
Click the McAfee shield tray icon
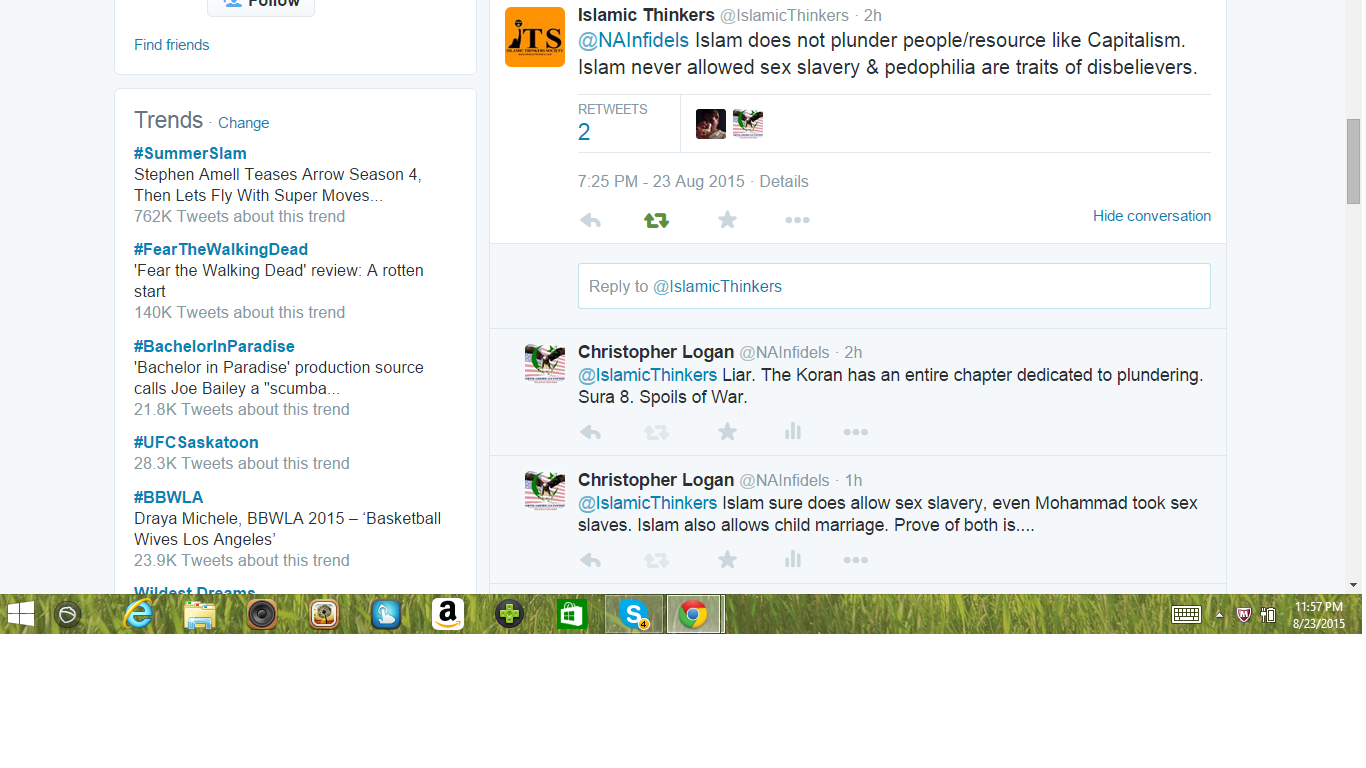click(x=1245, y=615)
